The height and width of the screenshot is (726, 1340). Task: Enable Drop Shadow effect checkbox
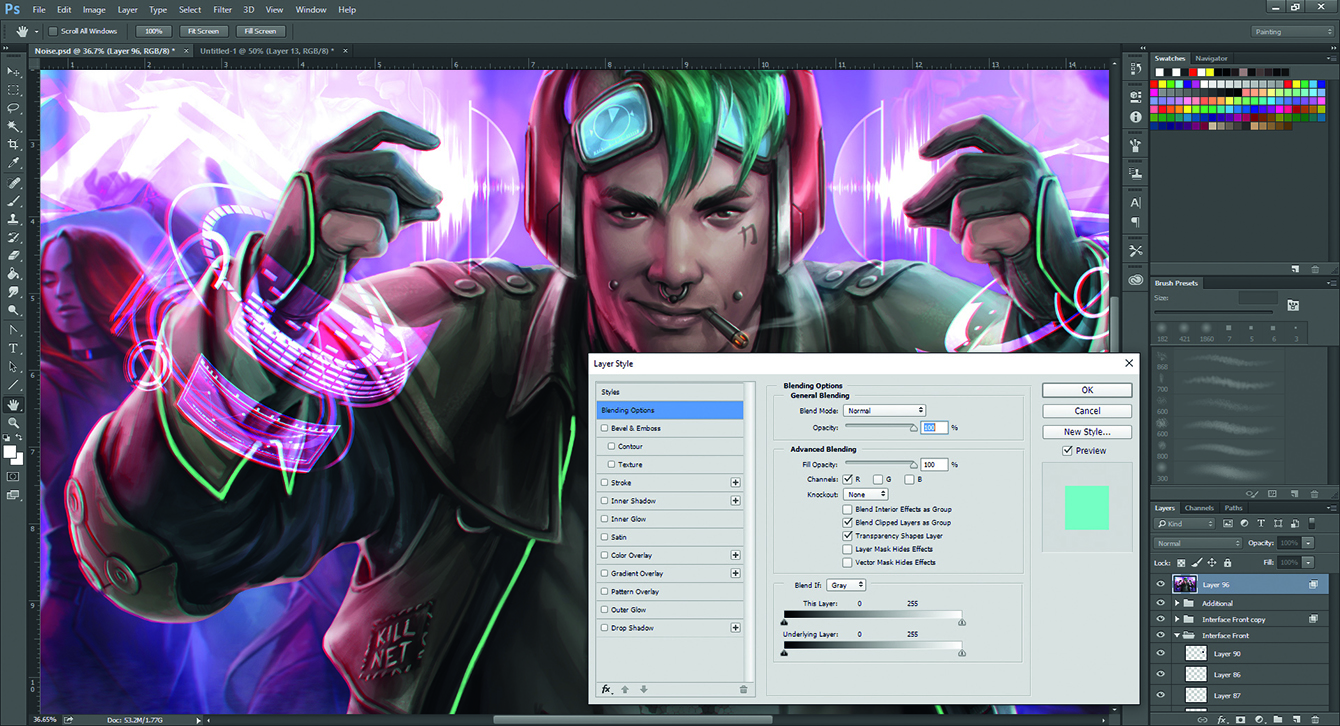pyautogui.click(x=604, y=628)
